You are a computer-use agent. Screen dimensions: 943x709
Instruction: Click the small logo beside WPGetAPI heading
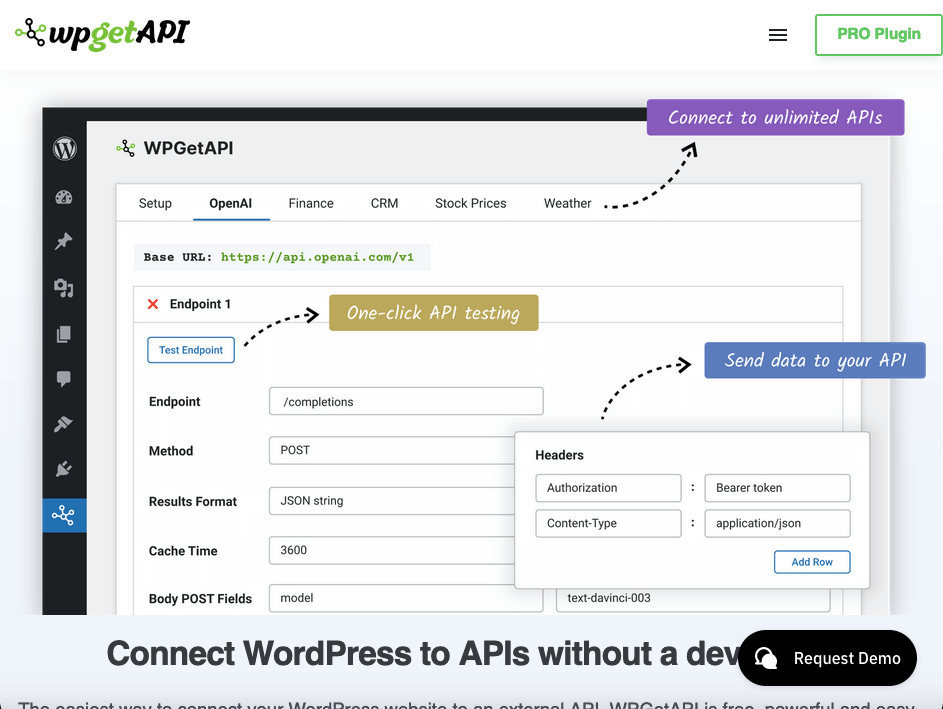pos(126,148)
